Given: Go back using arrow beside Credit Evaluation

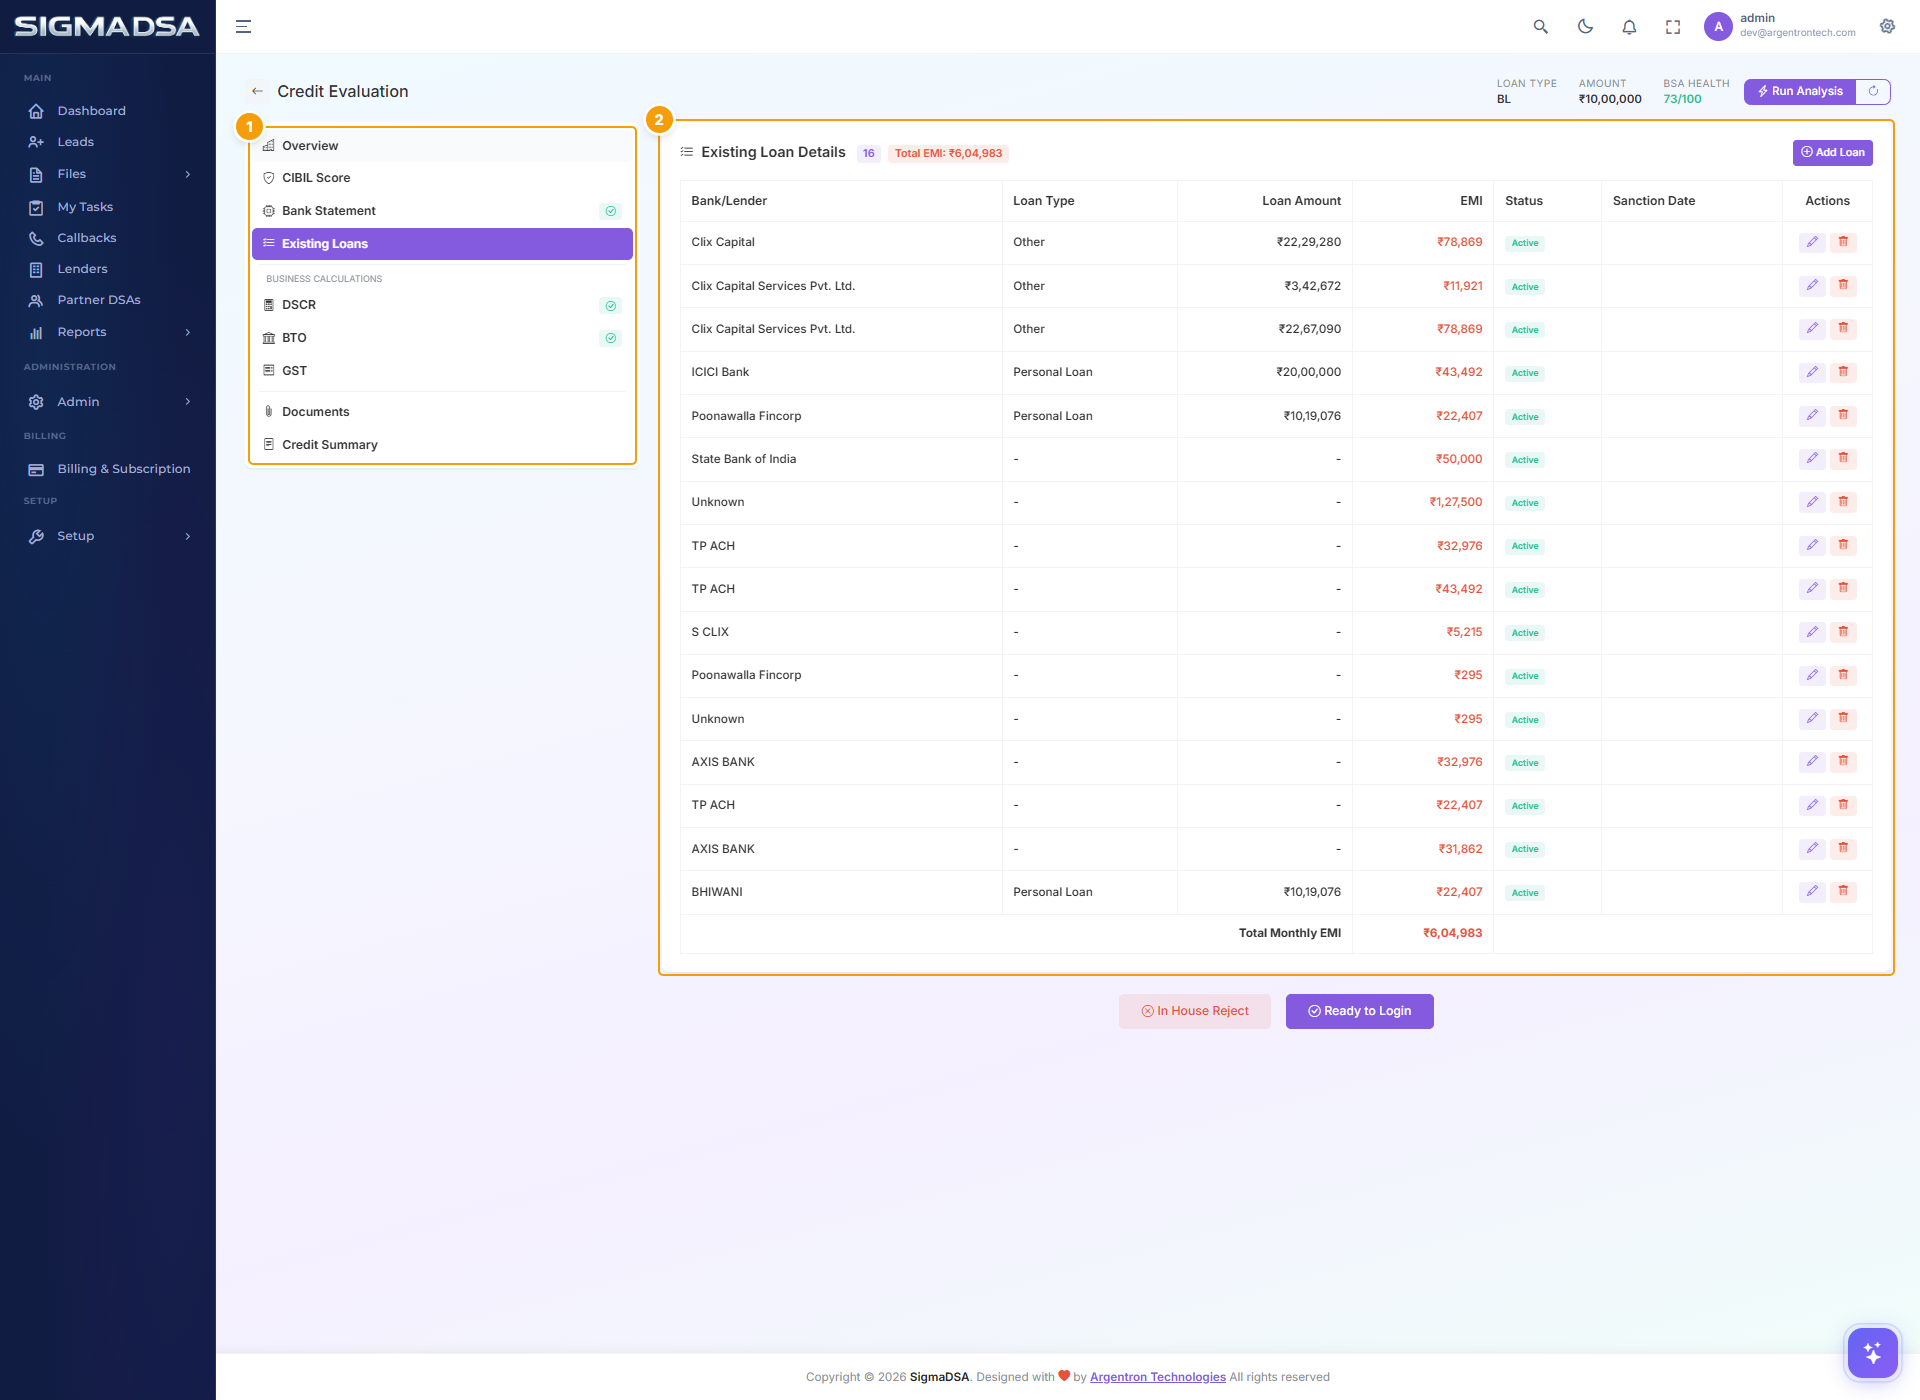Looking at the screenshot, I should pos(257,91).
